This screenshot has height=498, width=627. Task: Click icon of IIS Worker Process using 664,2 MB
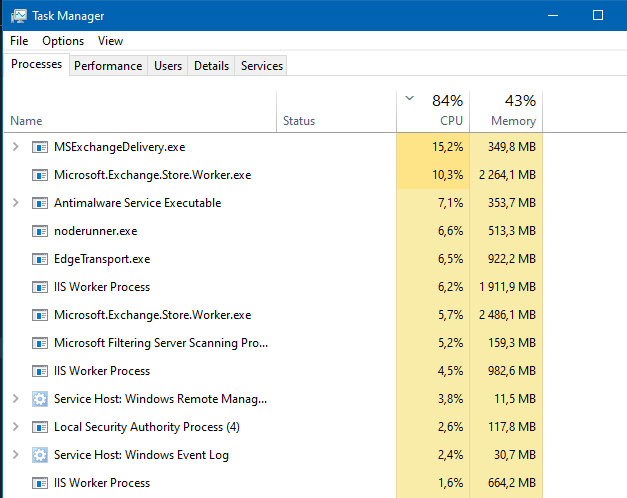pyautogui.click(x=40, y=483)
